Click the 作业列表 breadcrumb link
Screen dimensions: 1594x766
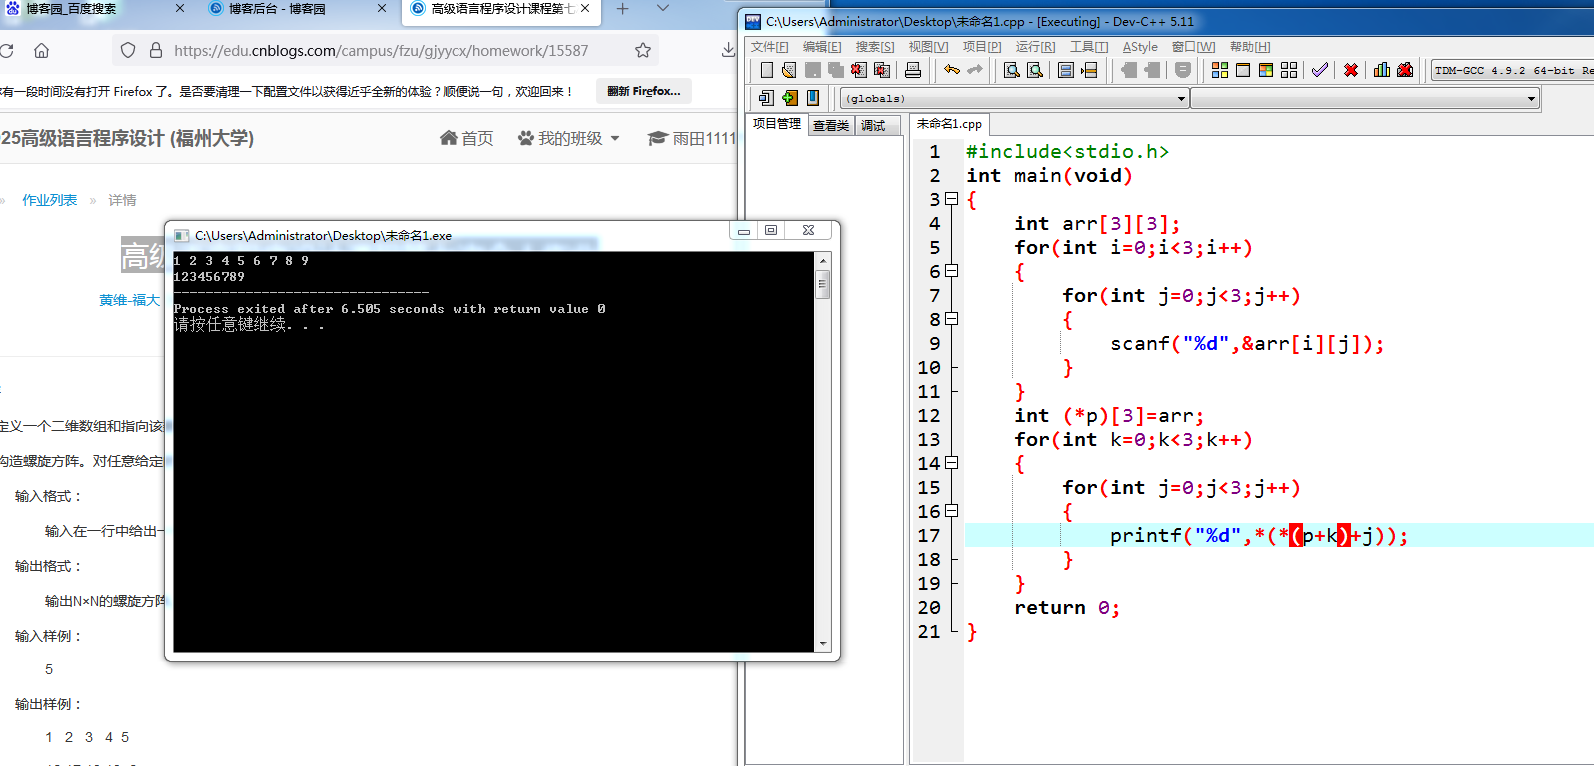[x=50, y=200]
